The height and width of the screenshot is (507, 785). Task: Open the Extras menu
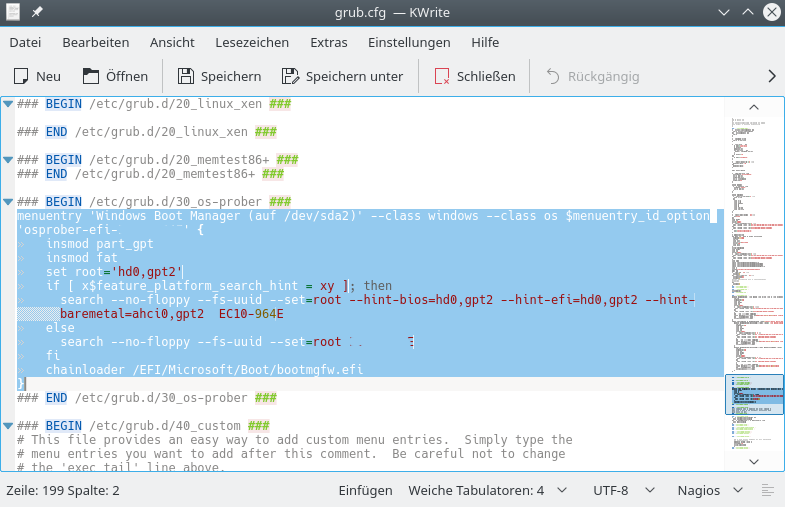click(329, 43)
